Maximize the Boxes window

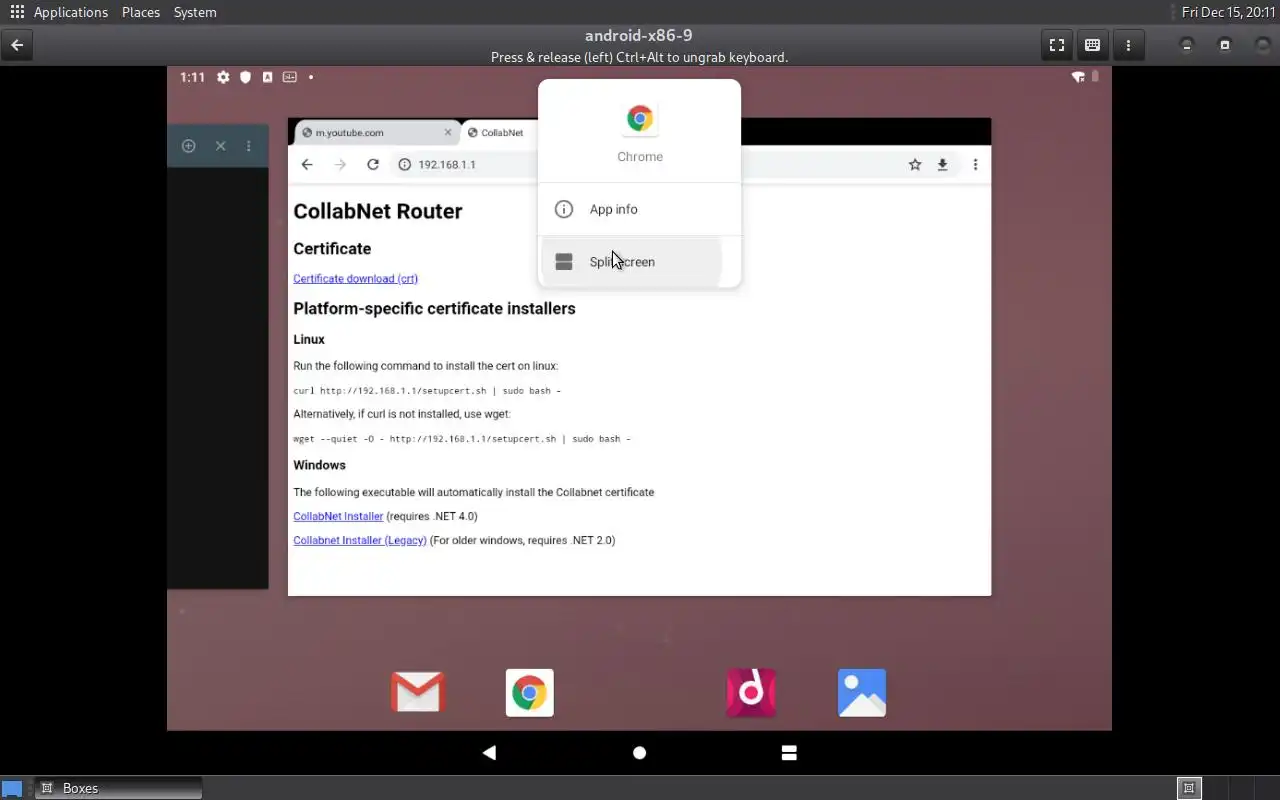[1225, 45]
